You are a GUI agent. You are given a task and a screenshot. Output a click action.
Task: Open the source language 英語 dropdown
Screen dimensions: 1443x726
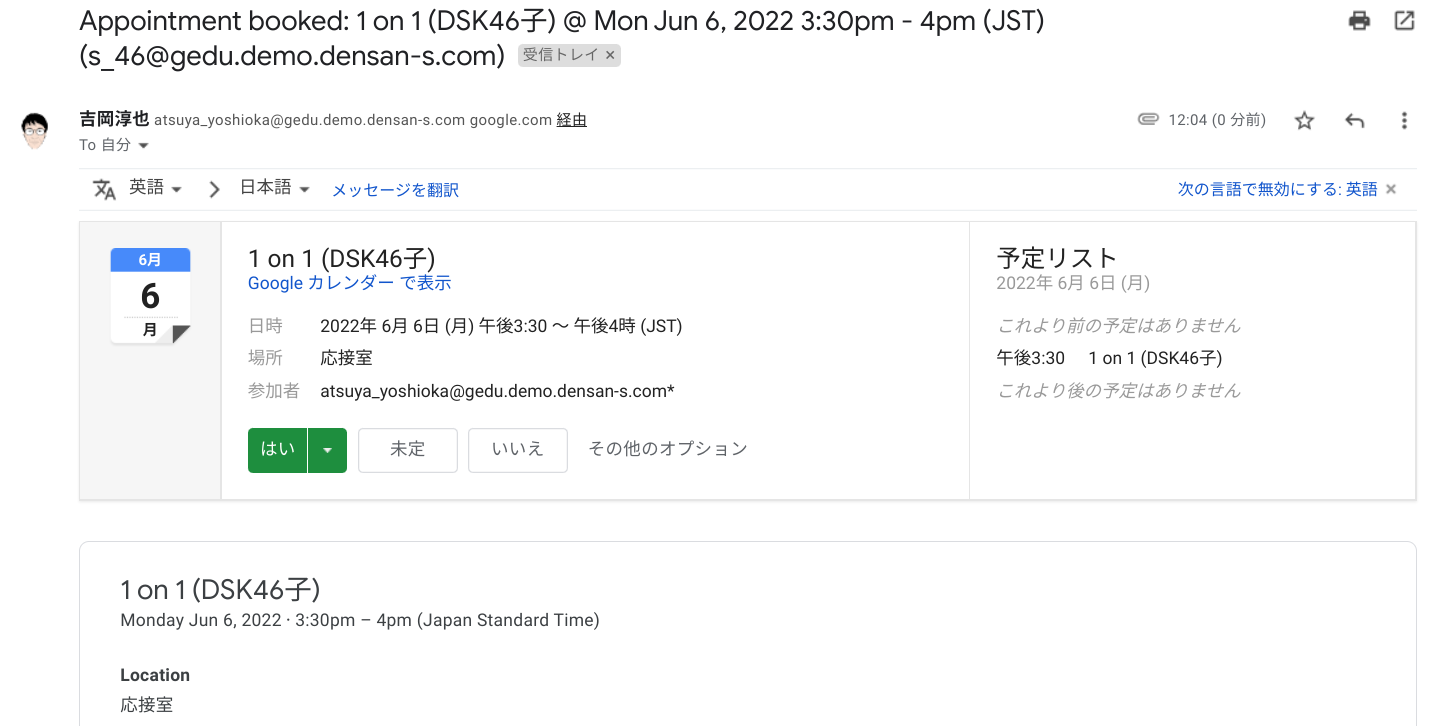coord(156,188)
